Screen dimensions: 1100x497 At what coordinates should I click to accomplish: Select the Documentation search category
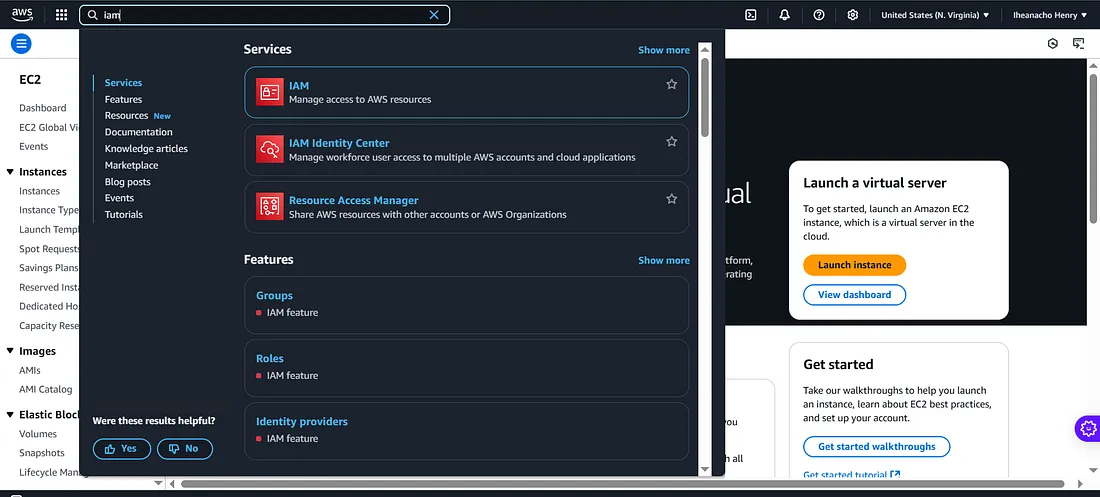tap(138, 132)
